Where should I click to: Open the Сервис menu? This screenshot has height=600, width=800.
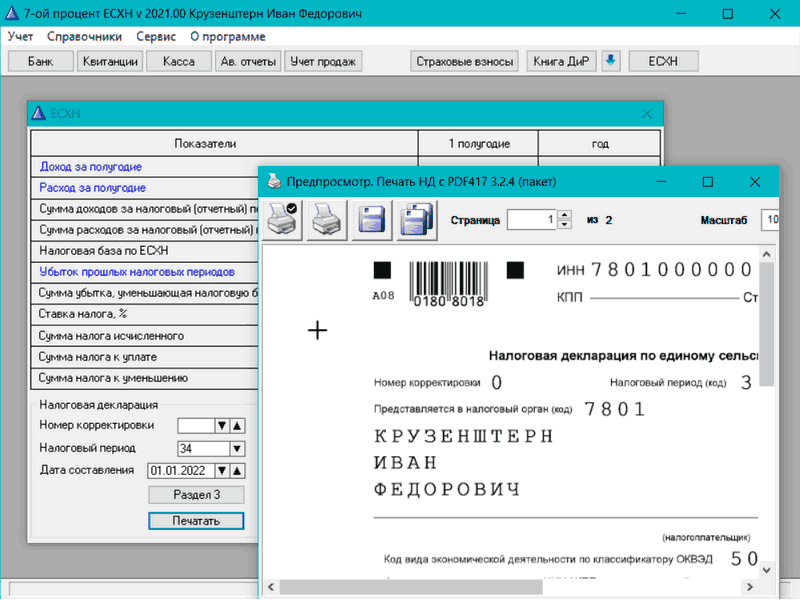pyautogui.click(x=155, y=37)
